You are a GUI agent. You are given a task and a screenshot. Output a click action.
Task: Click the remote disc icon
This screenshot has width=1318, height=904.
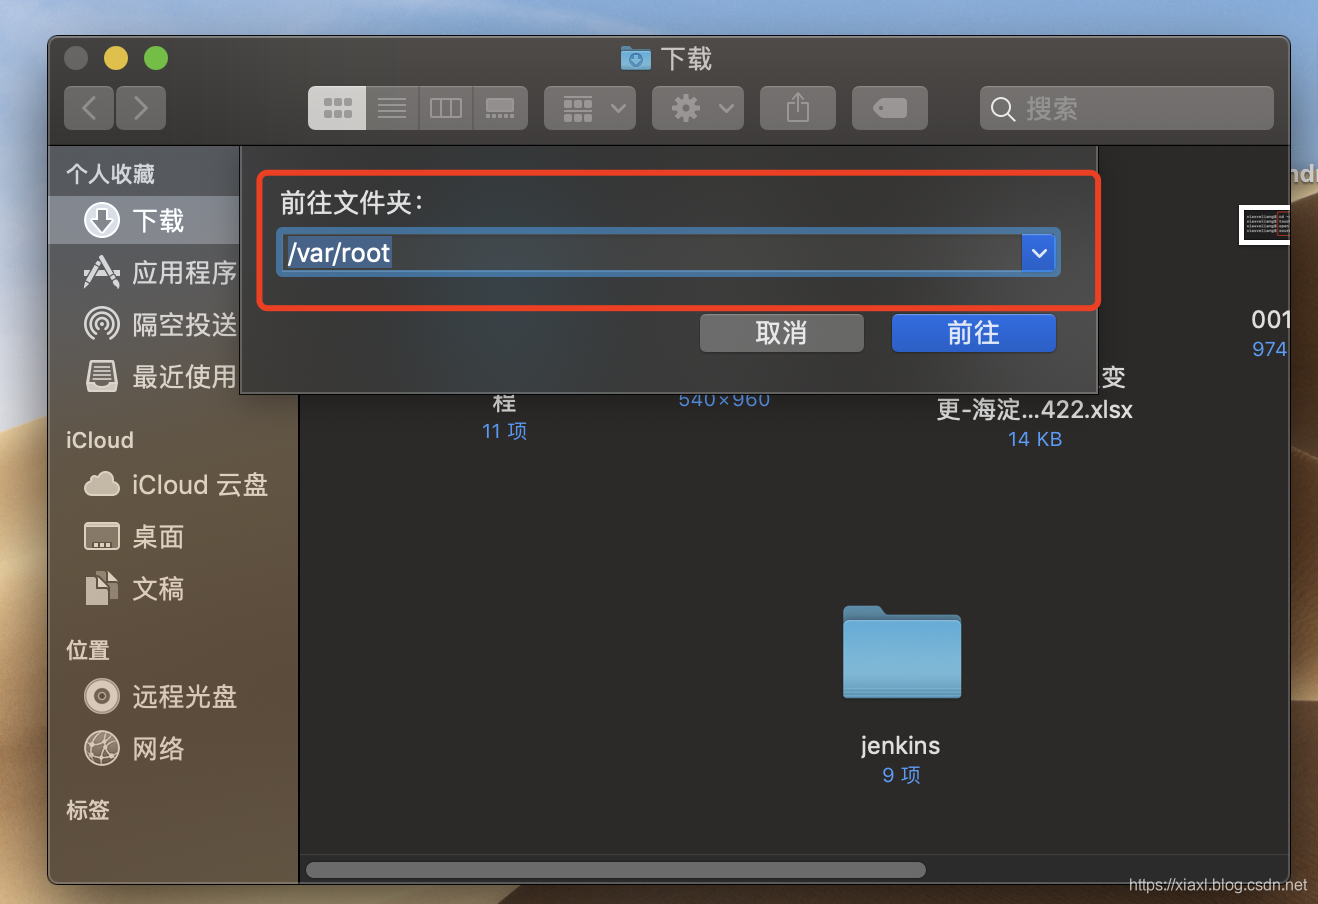tap(101, 696)
